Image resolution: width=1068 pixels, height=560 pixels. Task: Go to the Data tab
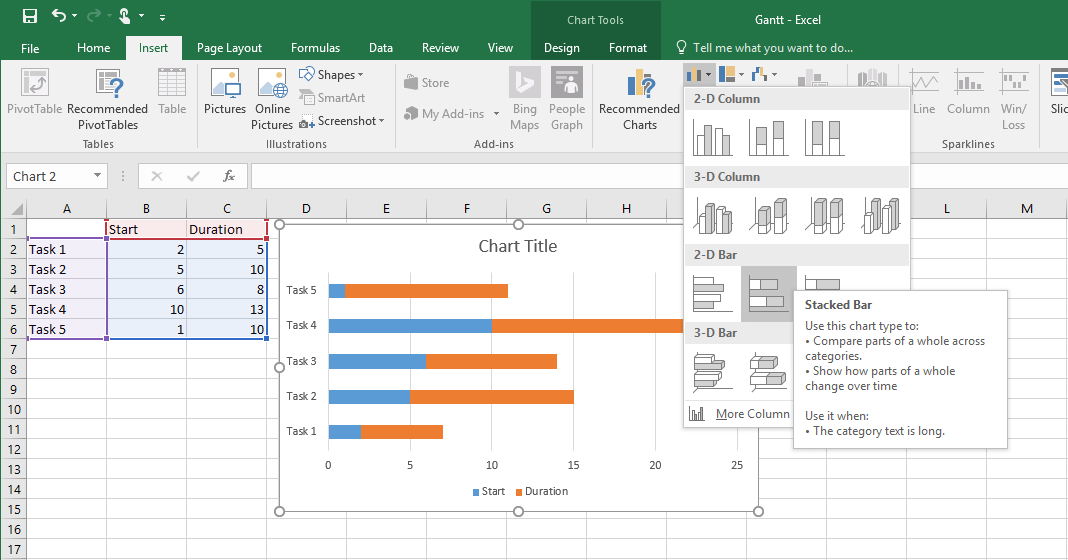point(381,48)
